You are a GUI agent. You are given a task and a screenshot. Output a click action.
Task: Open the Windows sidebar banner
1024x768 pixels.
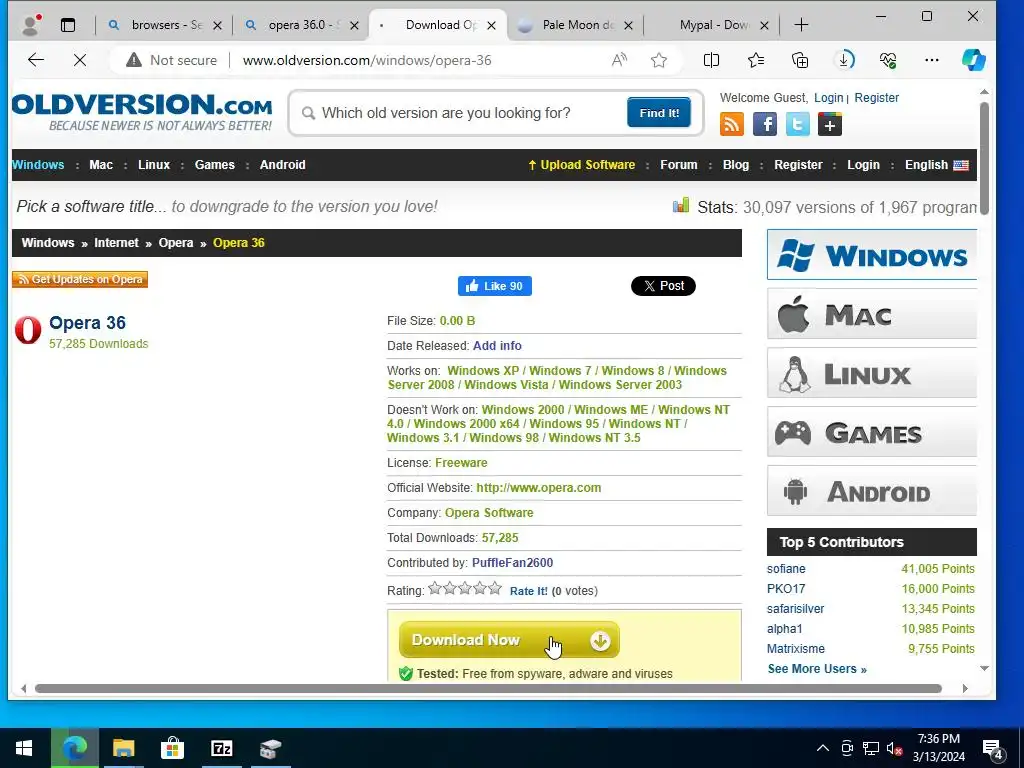[x=872, y=255]
